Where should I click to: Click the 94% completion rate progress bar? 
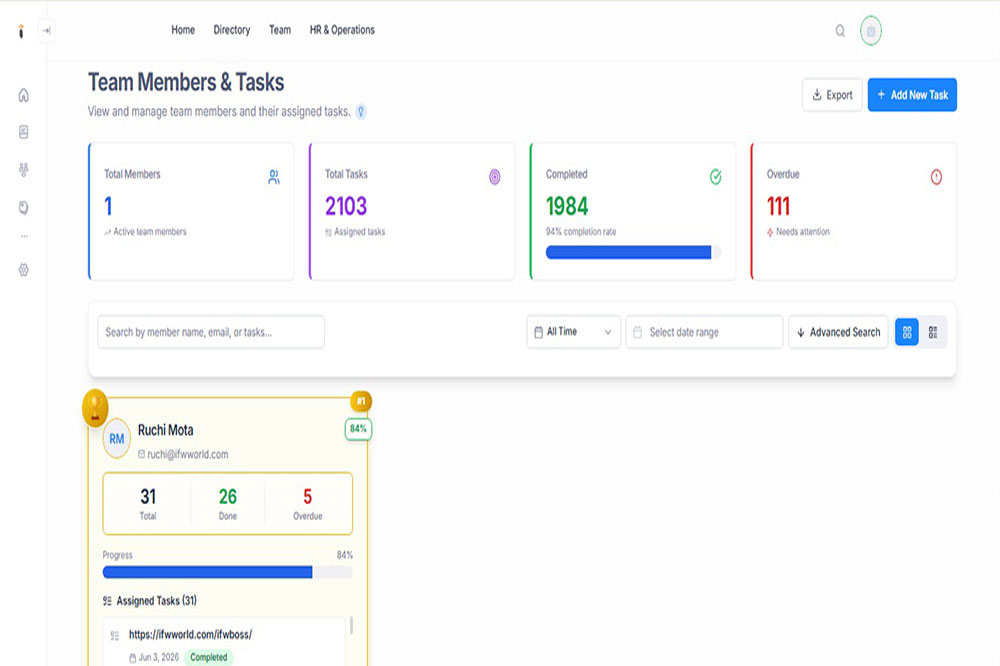(x=633, y=252)
